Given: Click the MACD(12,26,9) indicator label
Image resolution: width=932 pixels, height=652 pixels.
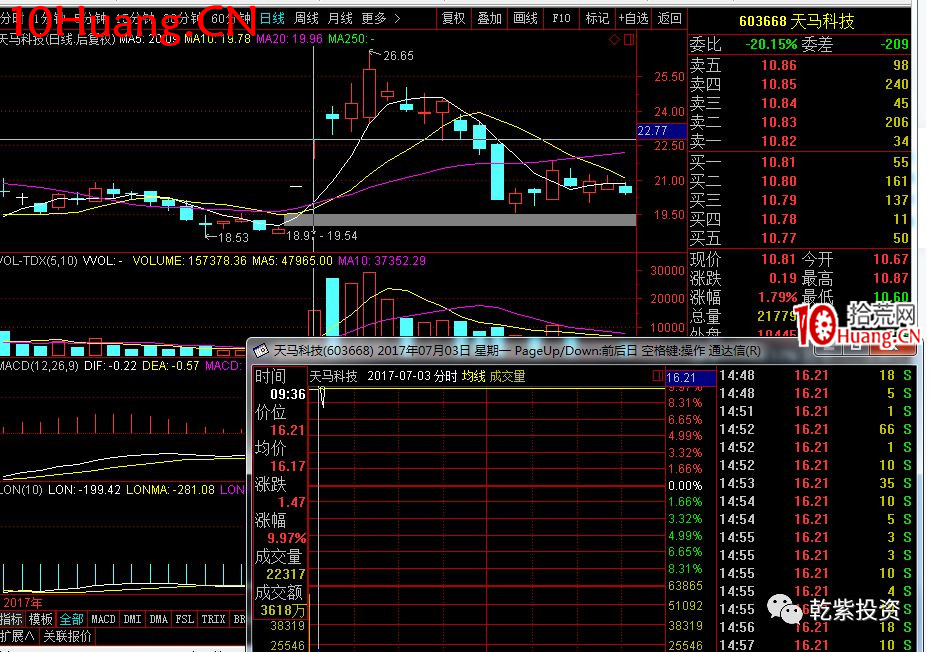Looking at the screenshot, I should point(39,366).
